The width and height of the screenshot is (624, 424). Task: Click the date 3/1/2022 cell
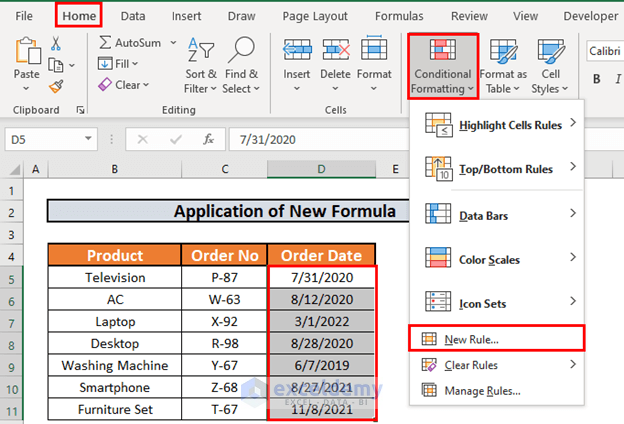click(322, 321)
